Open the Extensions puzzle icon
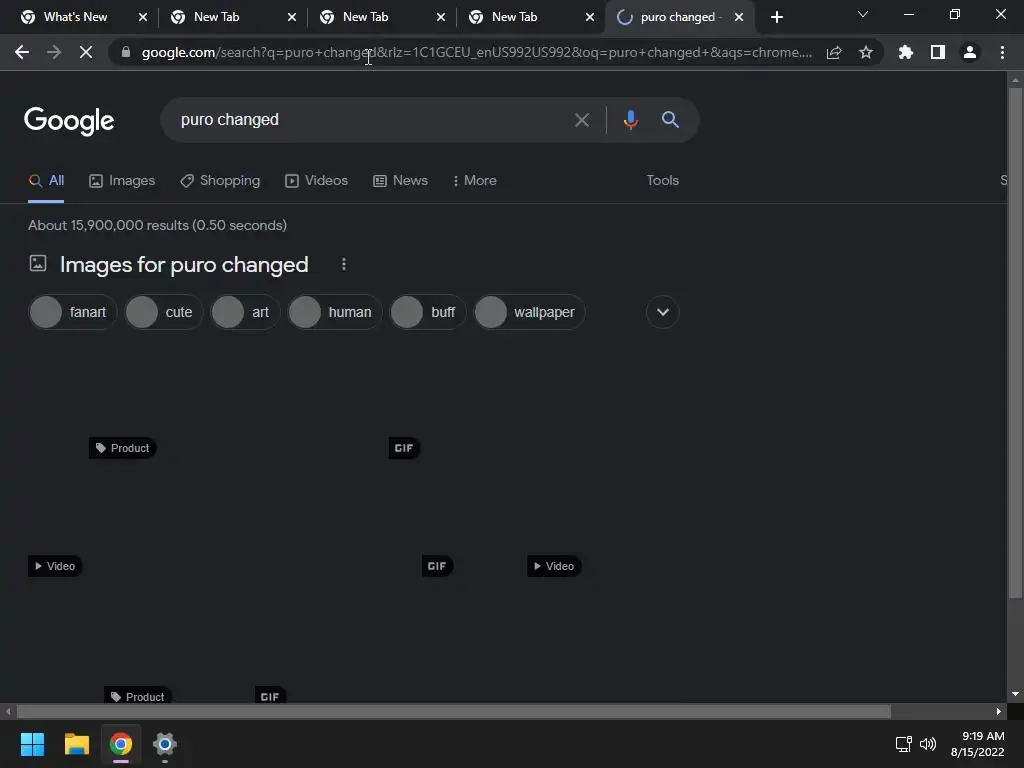 pos(906,52)
